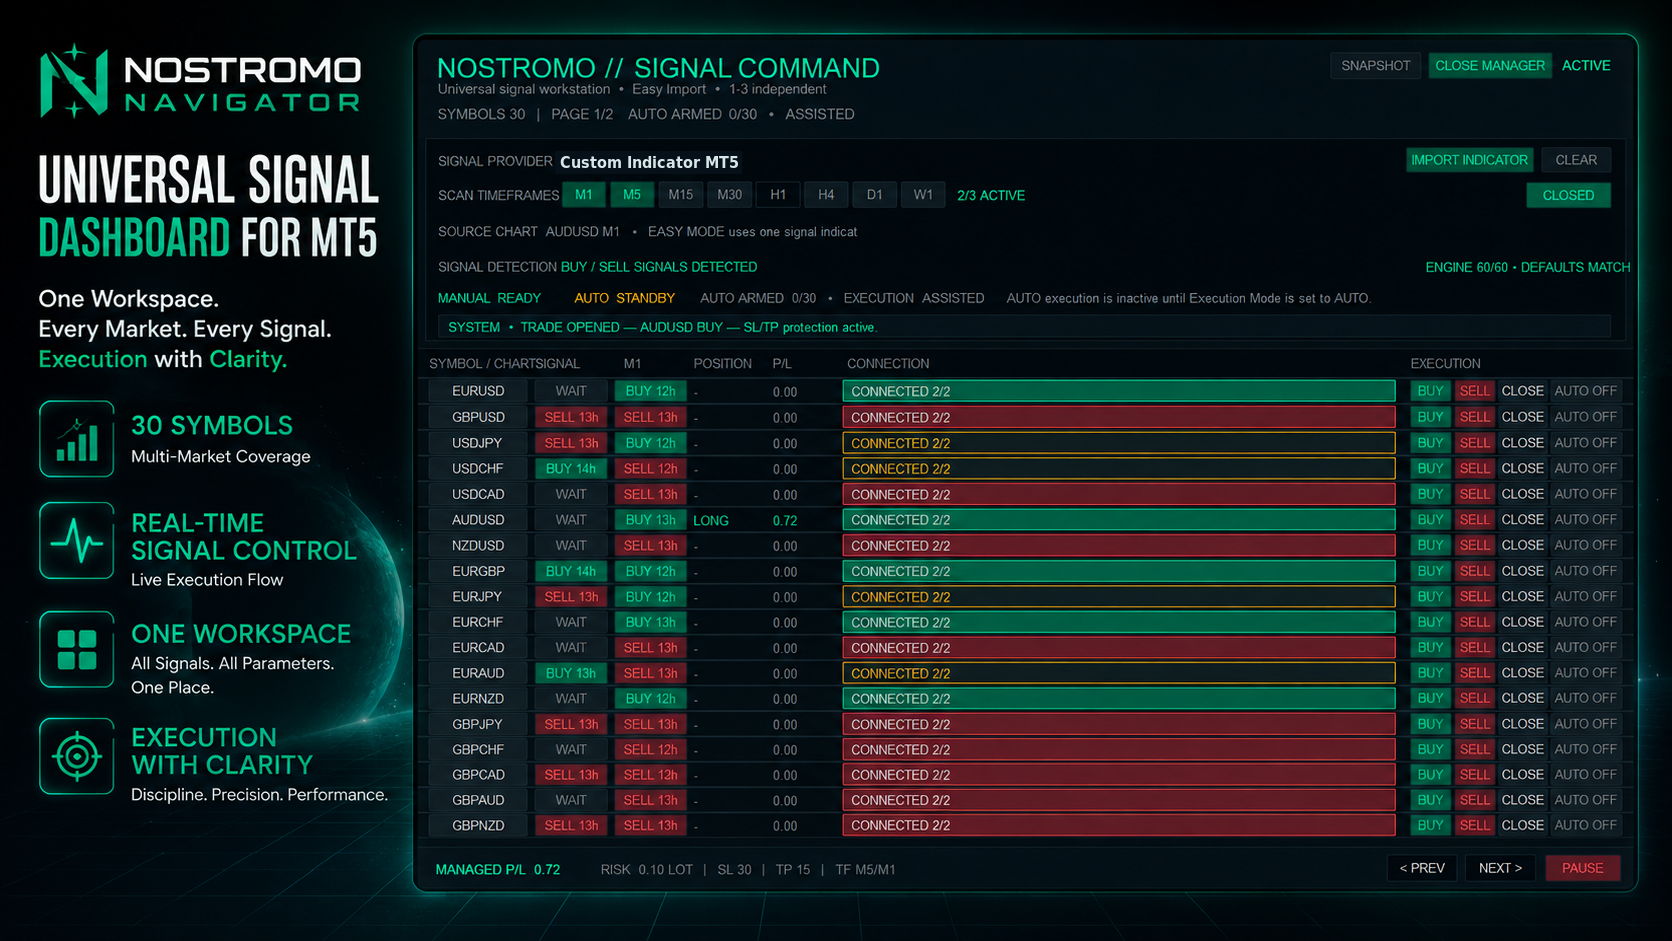Enable the M15 scan timeframe

(x=681, y=195)
